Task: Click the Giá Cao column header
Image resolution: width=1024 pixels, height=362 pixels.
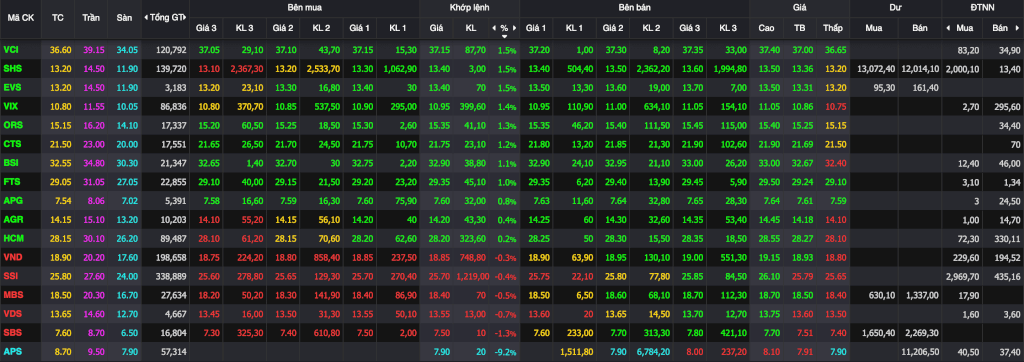Action: click(767, 28)
